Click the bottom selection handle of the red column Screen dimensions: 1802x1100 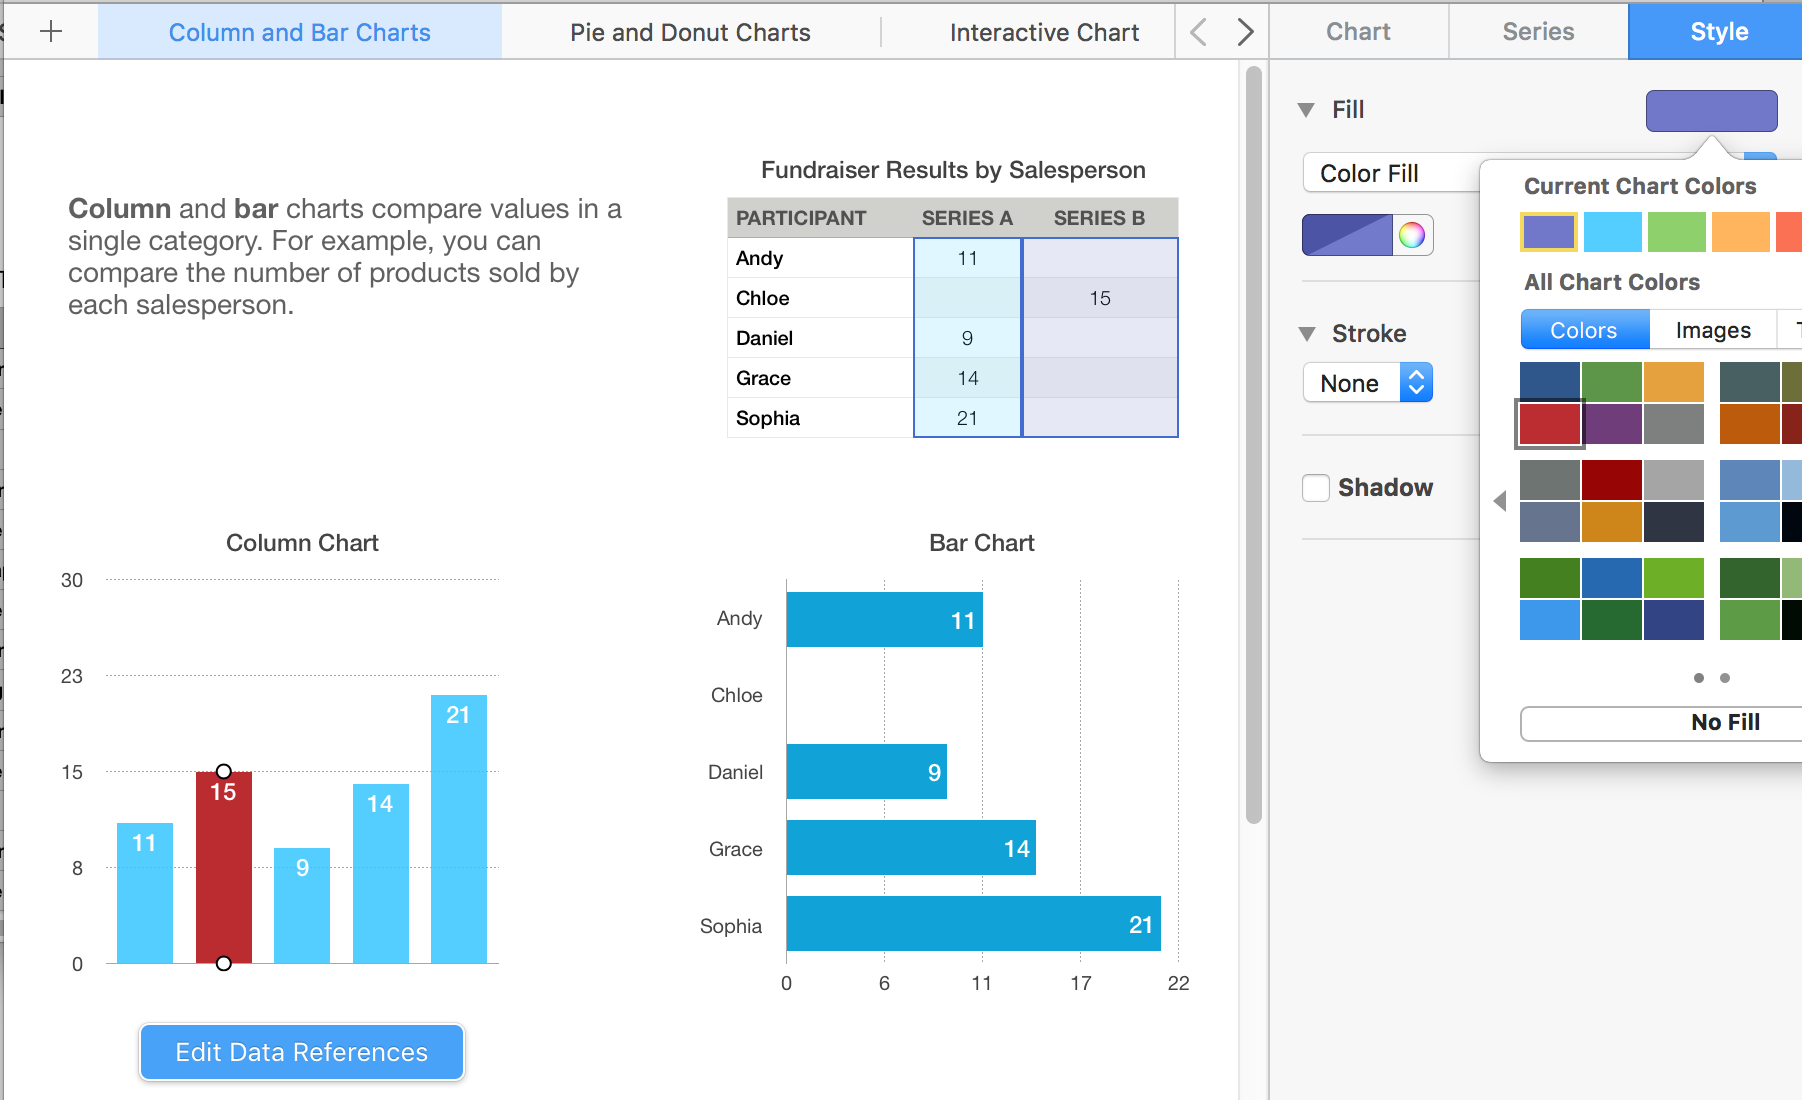pyautogui.click(x=224, y=963)
